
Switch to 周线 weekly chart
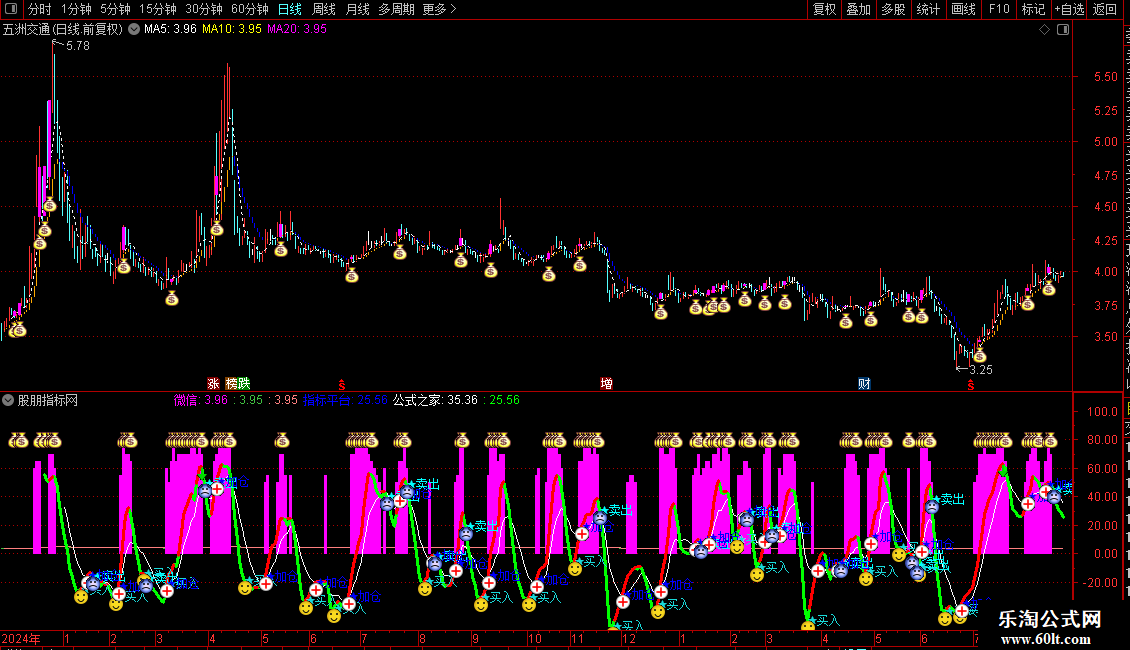tap(324, 9)
